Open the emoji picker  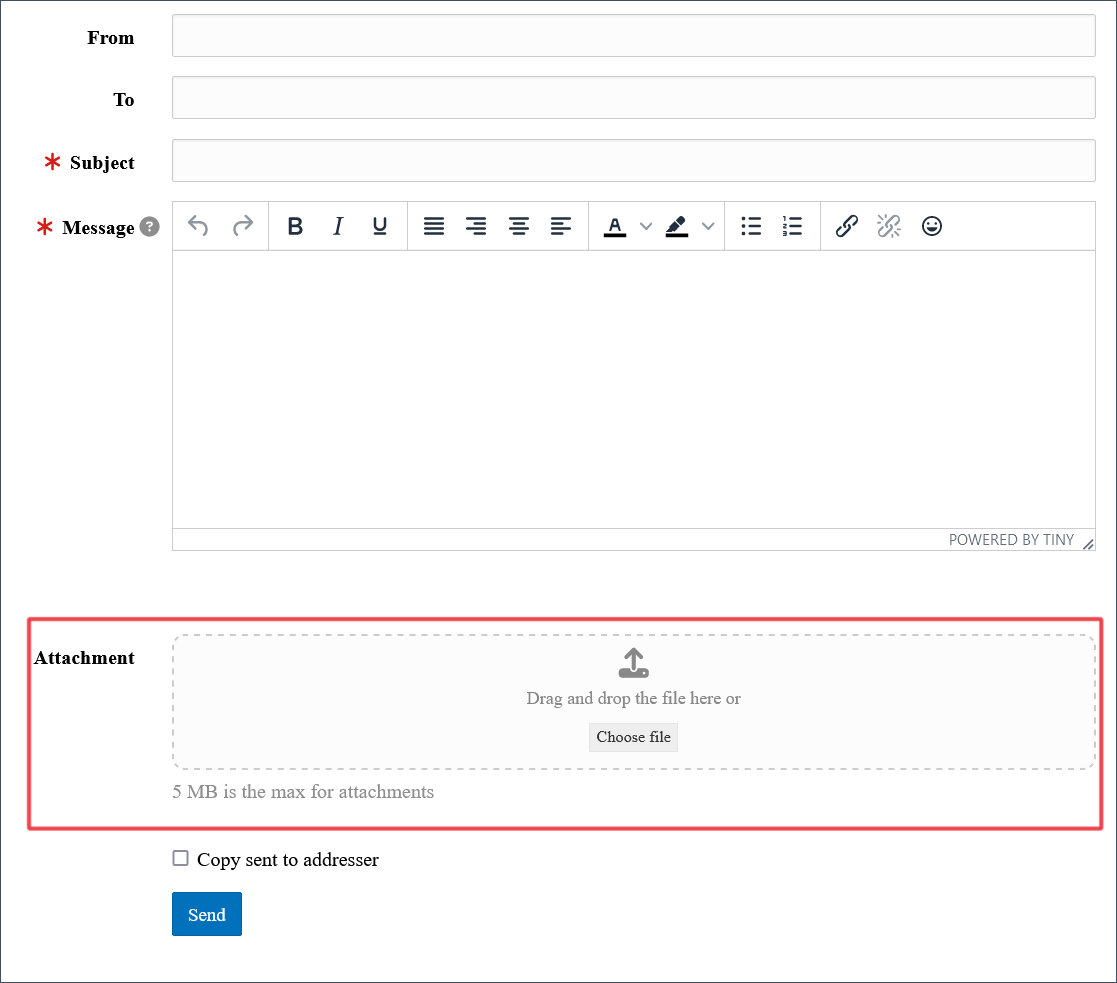pos(932,227)
